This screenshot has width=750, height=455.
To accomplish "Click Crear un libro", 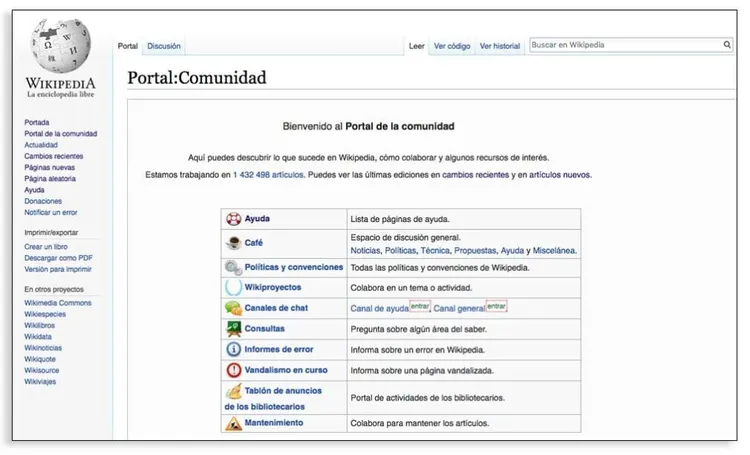I will (x=46, y=247).
